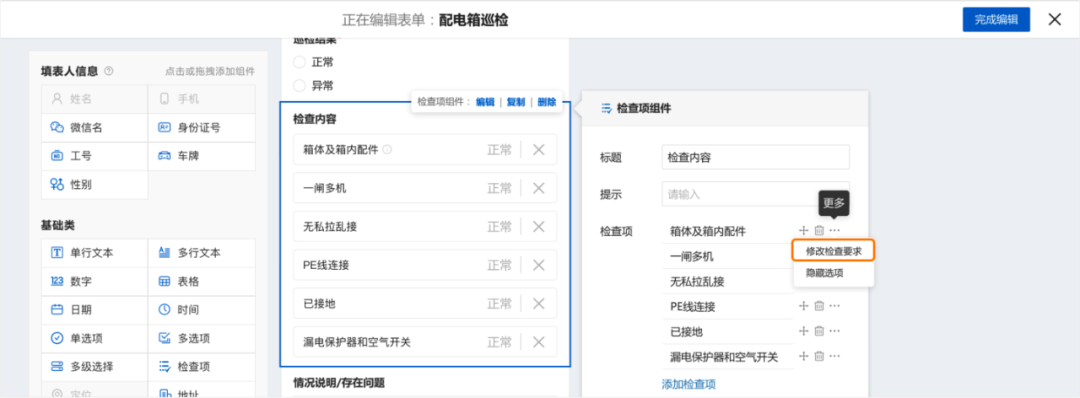Screen dimensions: 1080x398
Task: Select the 异常 radio option
Action: pos(299,86)
